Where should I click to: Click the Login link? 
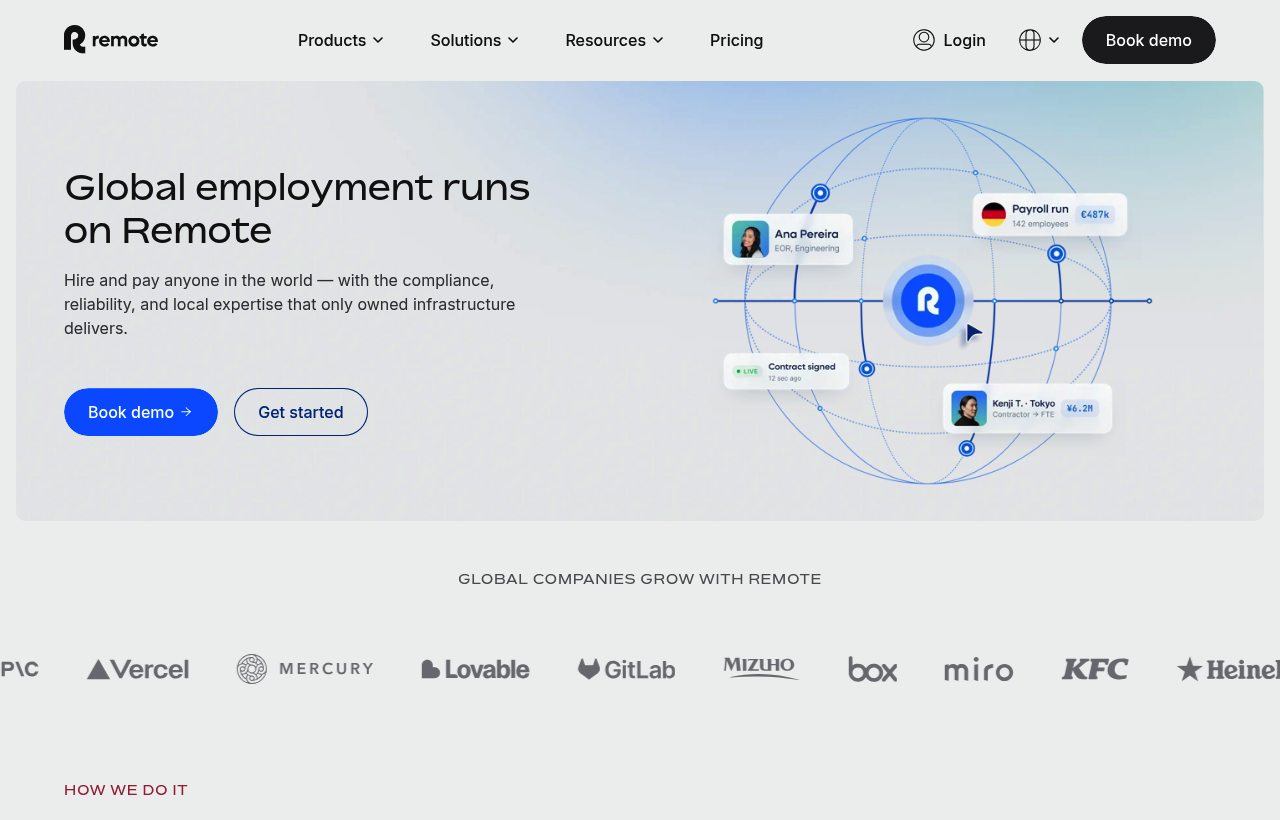[949, 40]
